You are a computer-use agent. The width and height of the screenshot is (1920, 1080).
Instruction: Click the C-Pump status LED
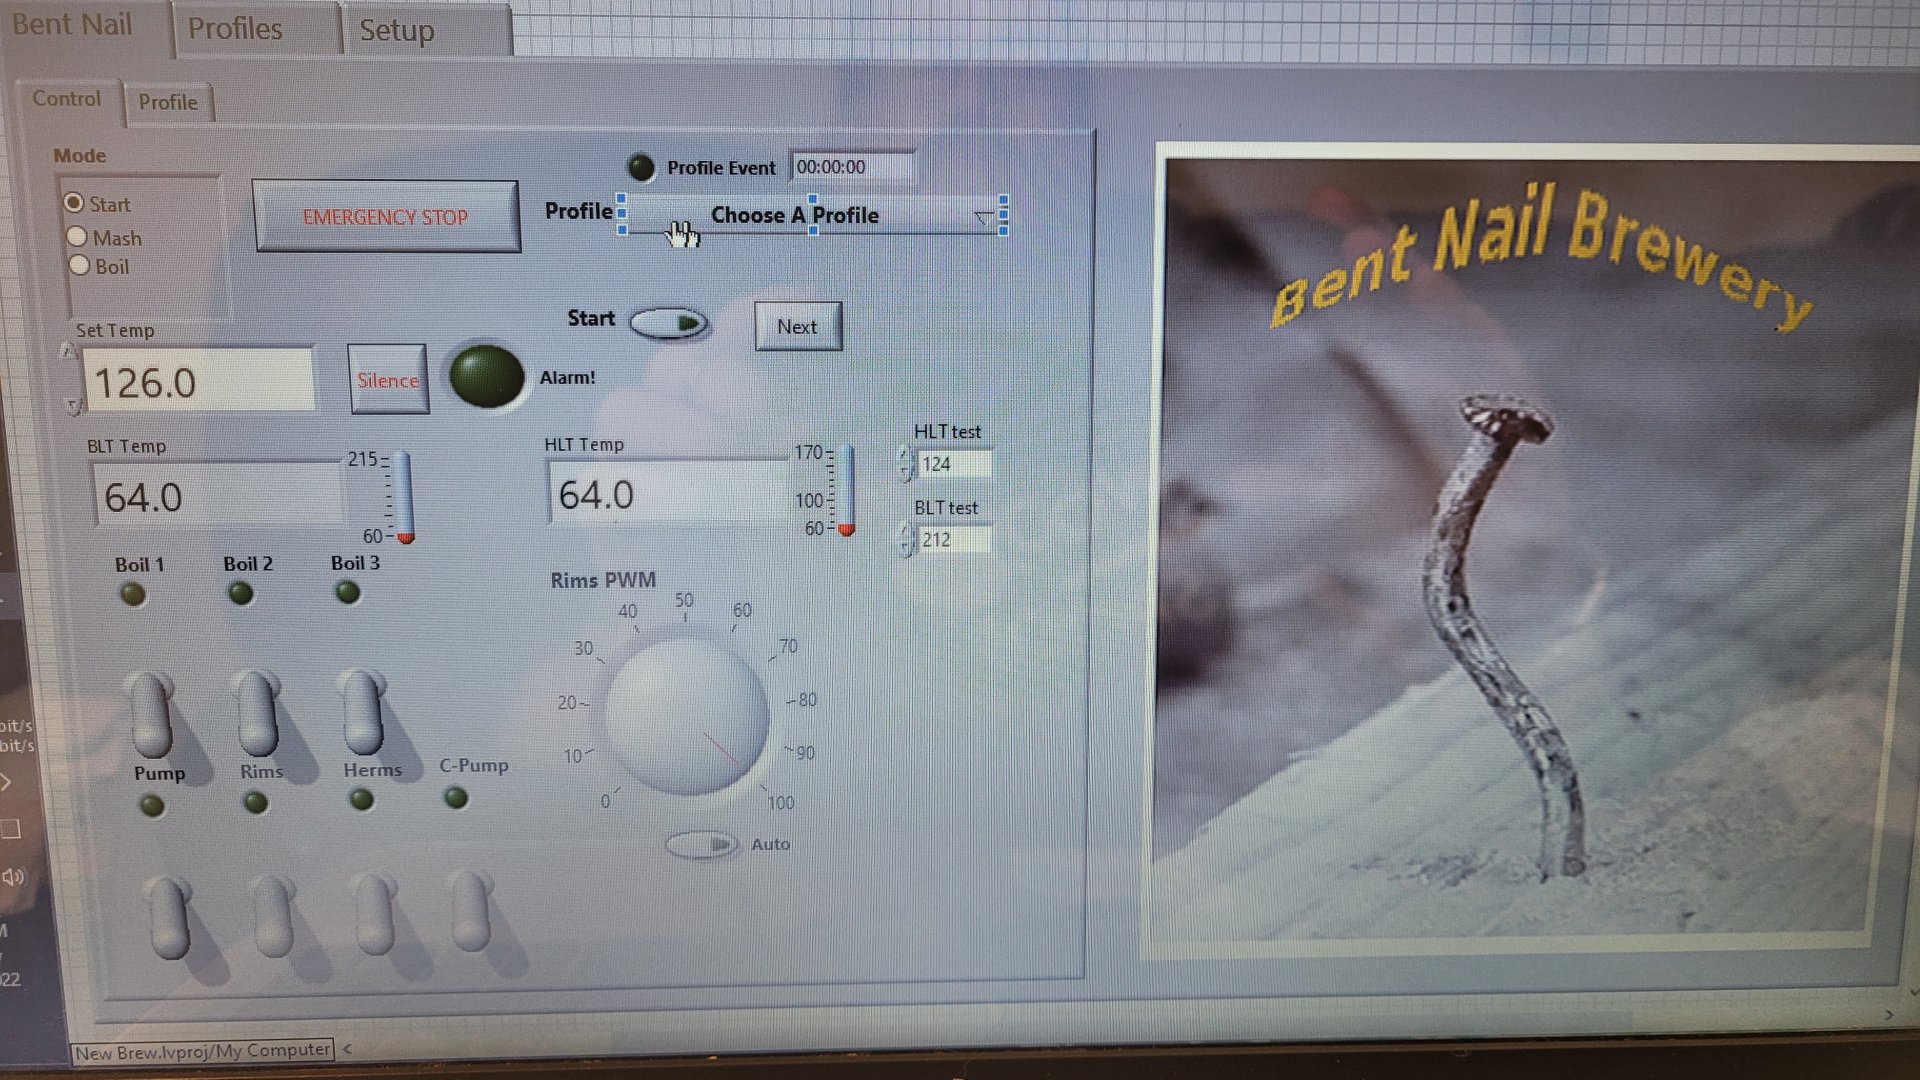456,798
